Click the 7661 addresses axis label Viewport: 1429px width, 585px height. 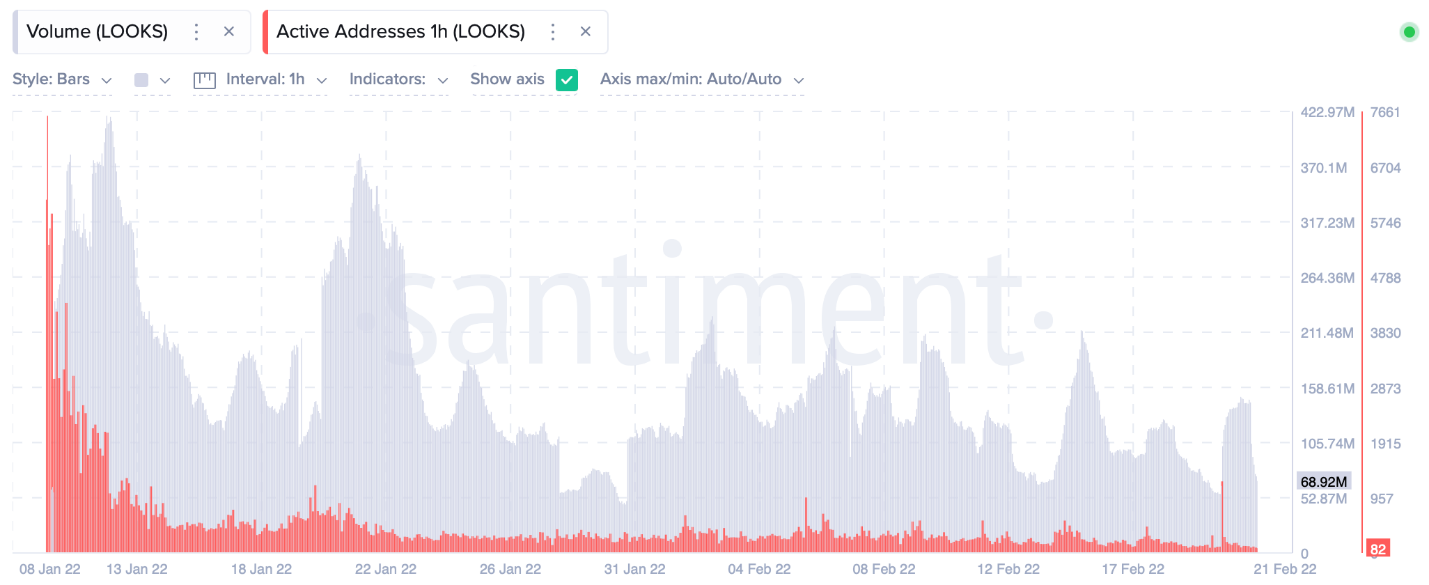coord(1386,112)
